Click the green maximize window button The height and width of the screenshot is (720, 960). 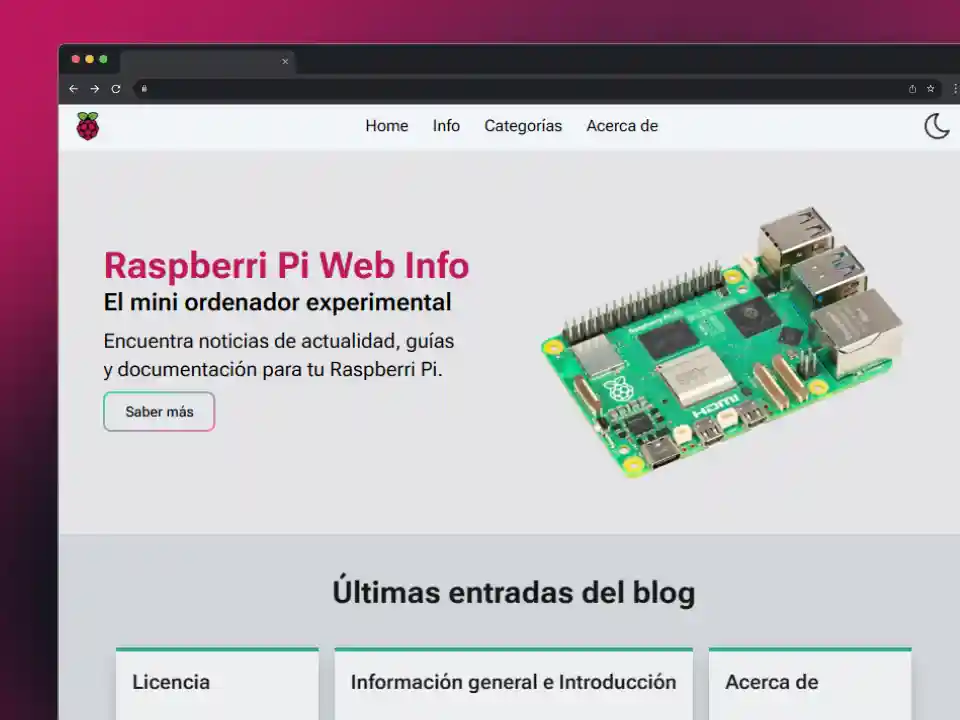(x=103, y=59)
